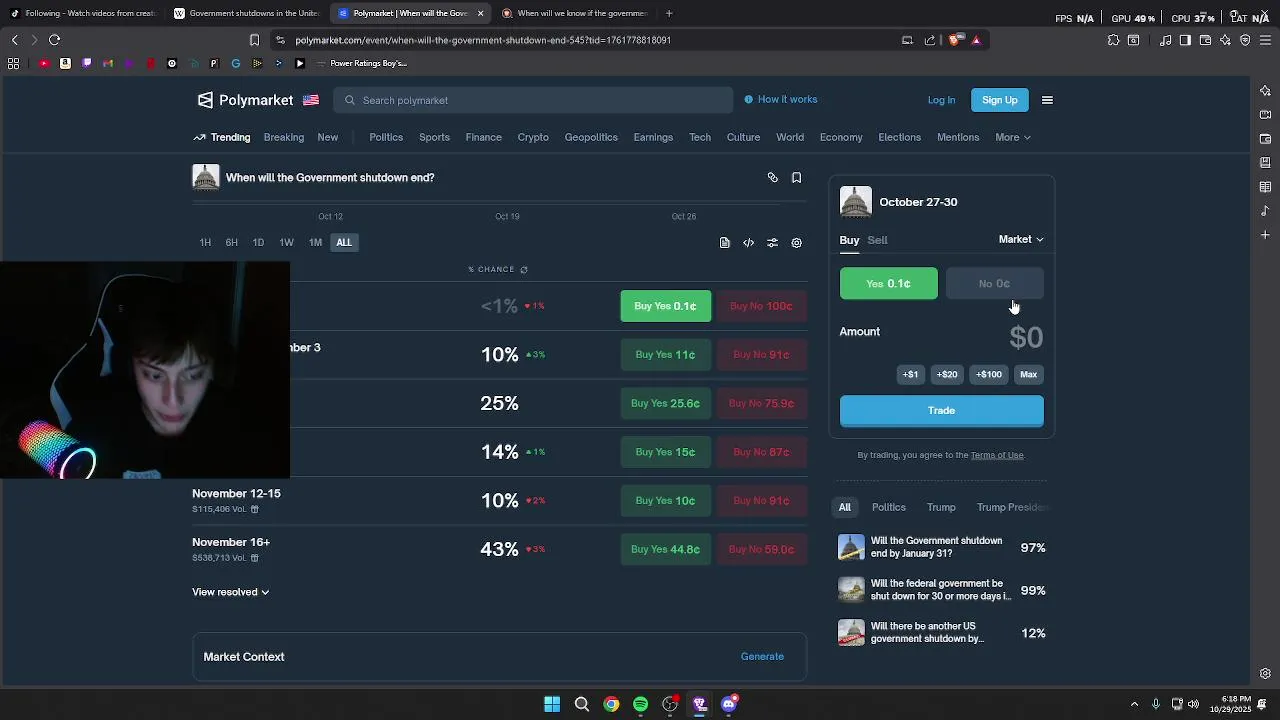
Task: Open the hamburger menu beside Sign Up
Action: pyautogui.click(x=1047, y=100)
